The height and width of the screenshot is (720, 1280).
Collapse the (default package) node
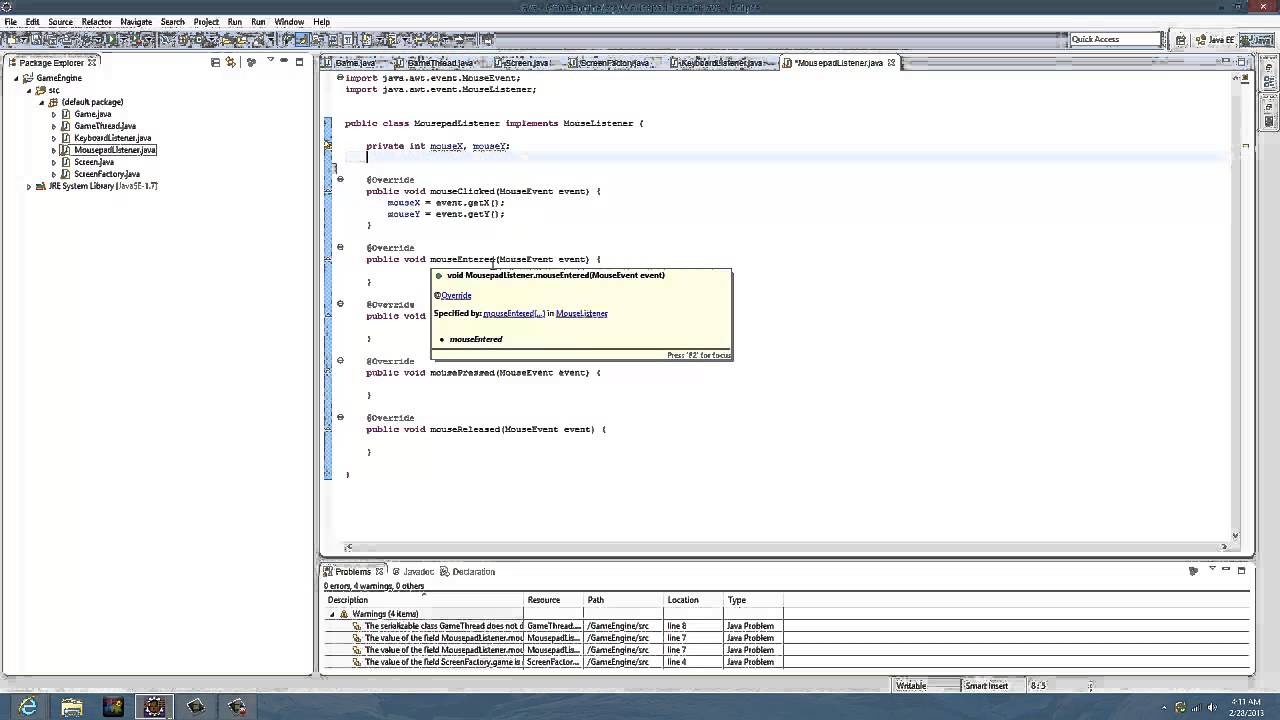(41, 102)
